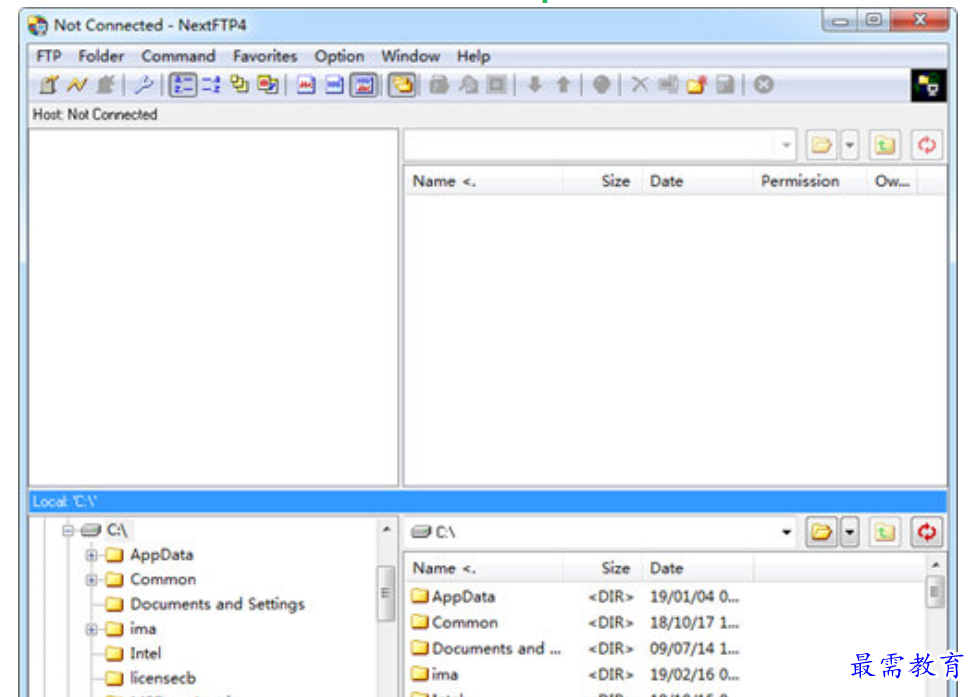Select licensecb folder in local tree
972x697 pixels.
point(162,678)
